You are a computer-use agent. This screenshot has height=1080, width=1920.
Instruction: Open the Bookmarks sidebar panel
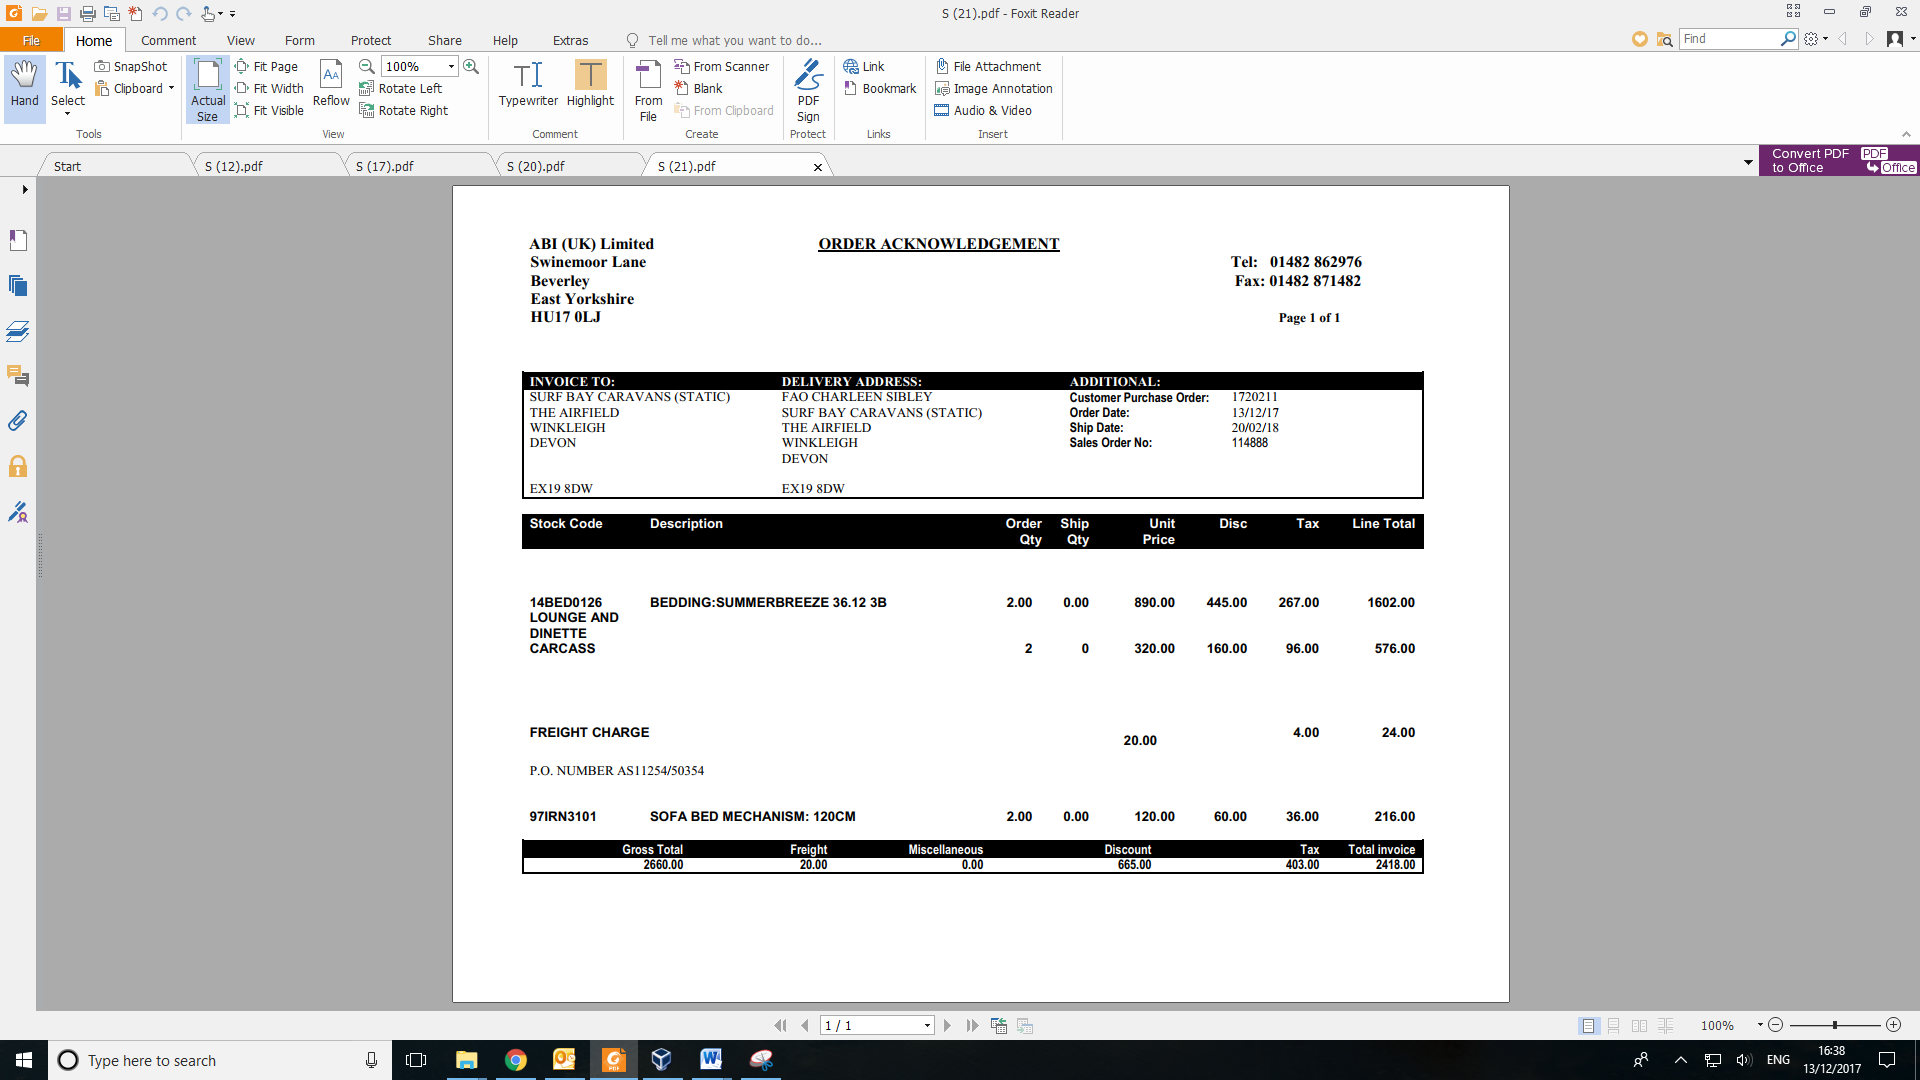tap(18, 240)
